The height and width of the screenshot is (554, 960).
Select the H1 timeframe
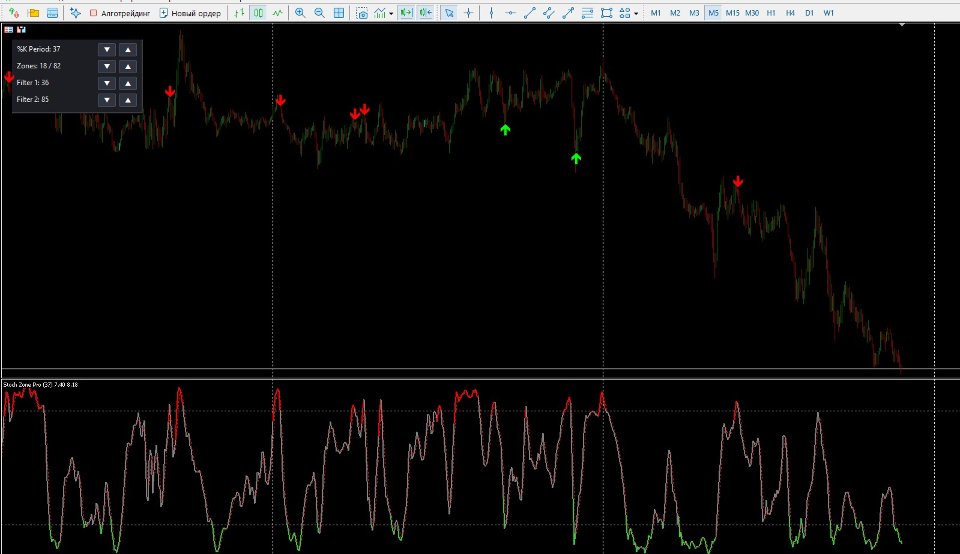click(x=771, y=13)
